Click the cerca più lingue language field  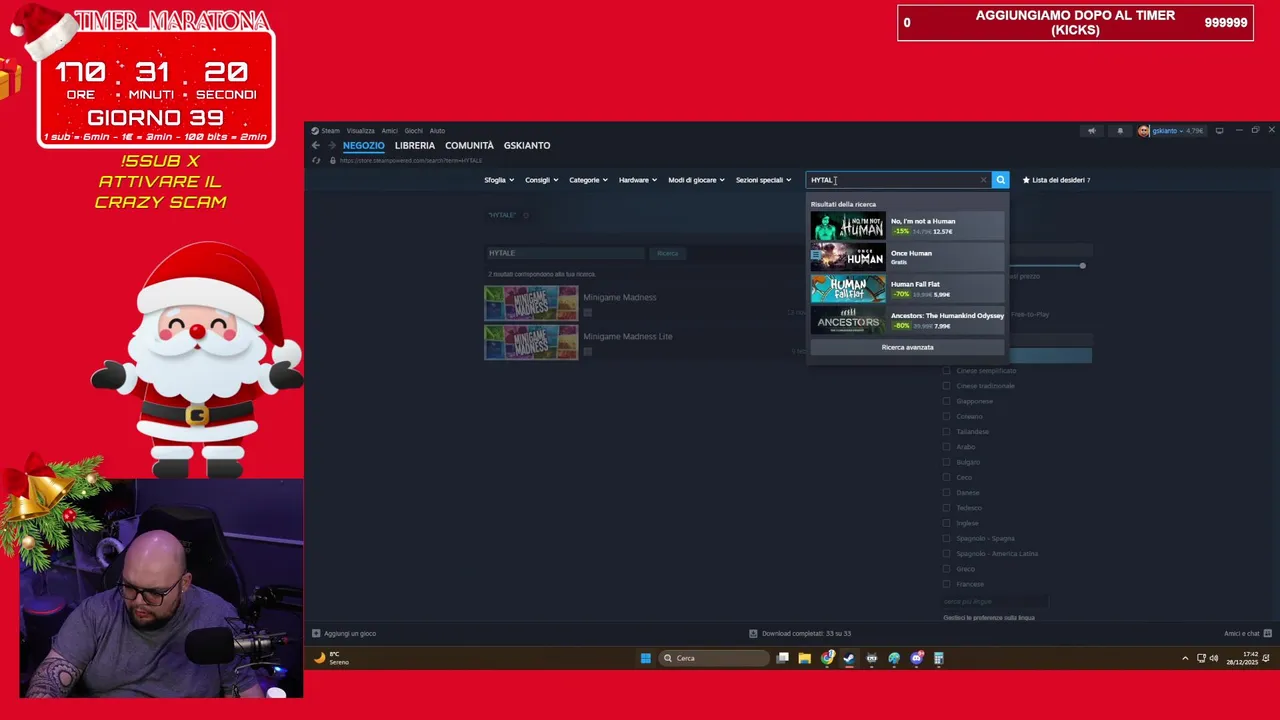(995, 601)
